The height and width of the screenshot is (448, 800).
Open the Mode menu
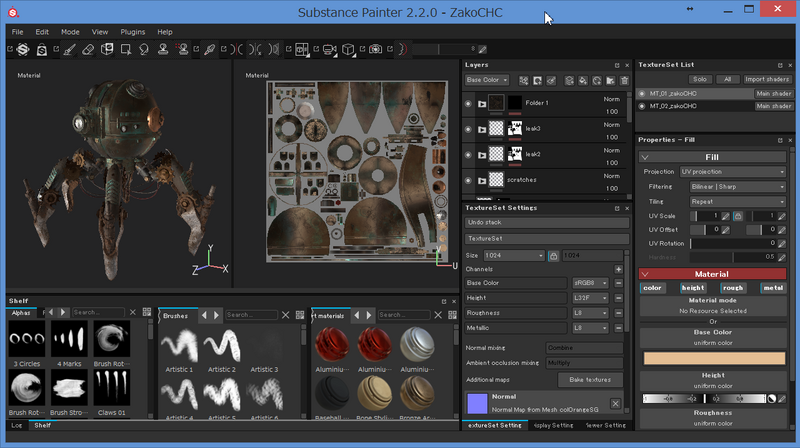click(70, 32)
